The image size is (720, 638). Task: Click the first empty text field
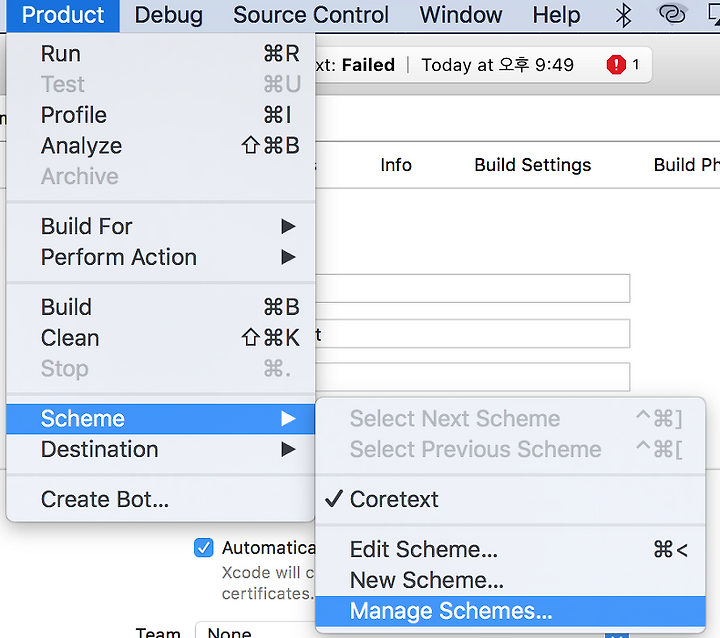pos(472,288)
